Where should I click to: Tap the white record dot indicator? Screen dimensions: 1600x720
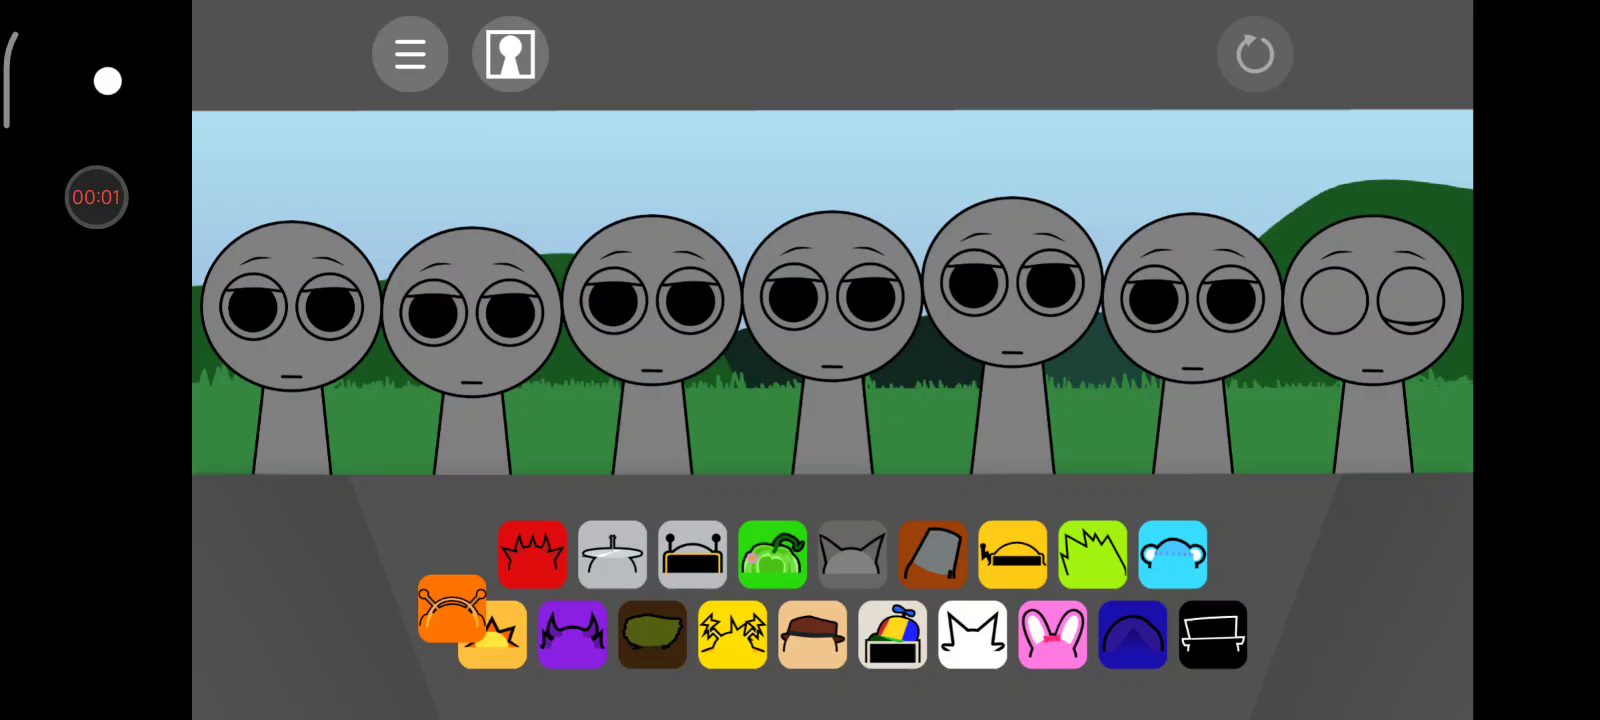coord(107,81)
